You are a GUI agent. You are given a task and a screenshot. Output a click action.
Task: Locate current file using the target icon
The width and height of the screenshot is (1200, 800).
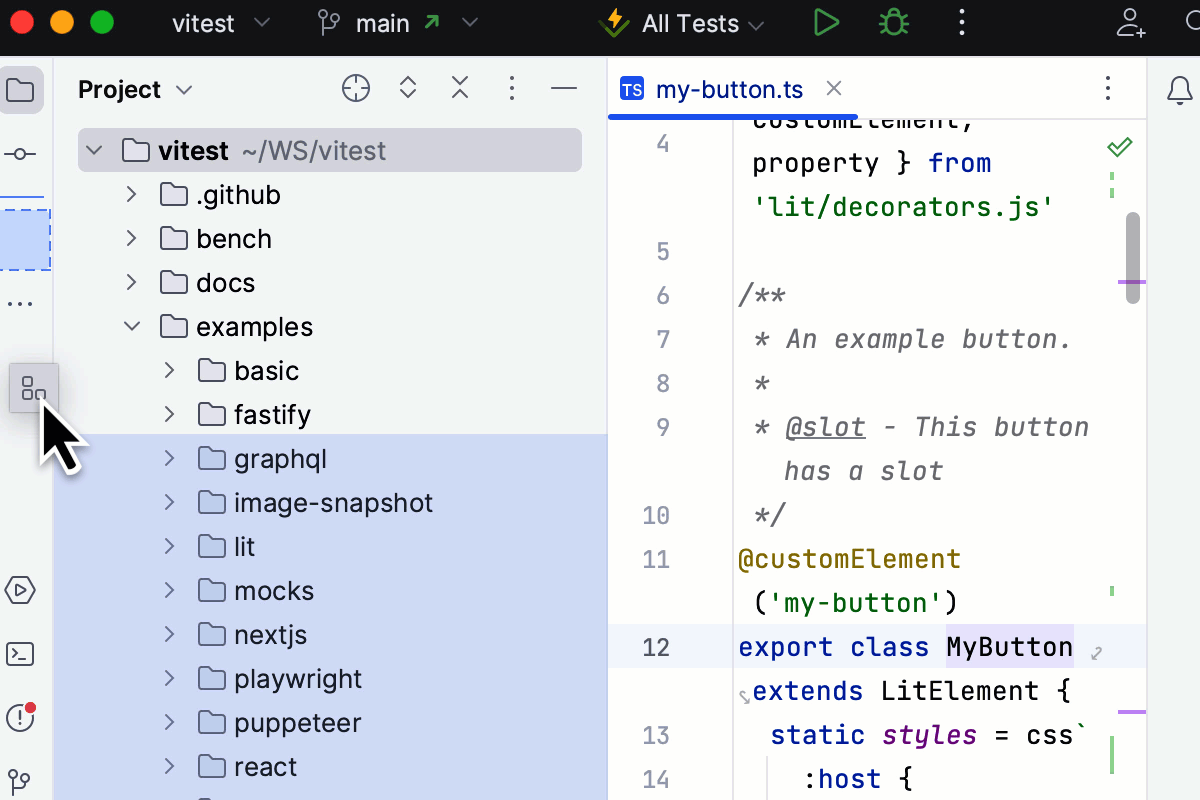[355, 88]
